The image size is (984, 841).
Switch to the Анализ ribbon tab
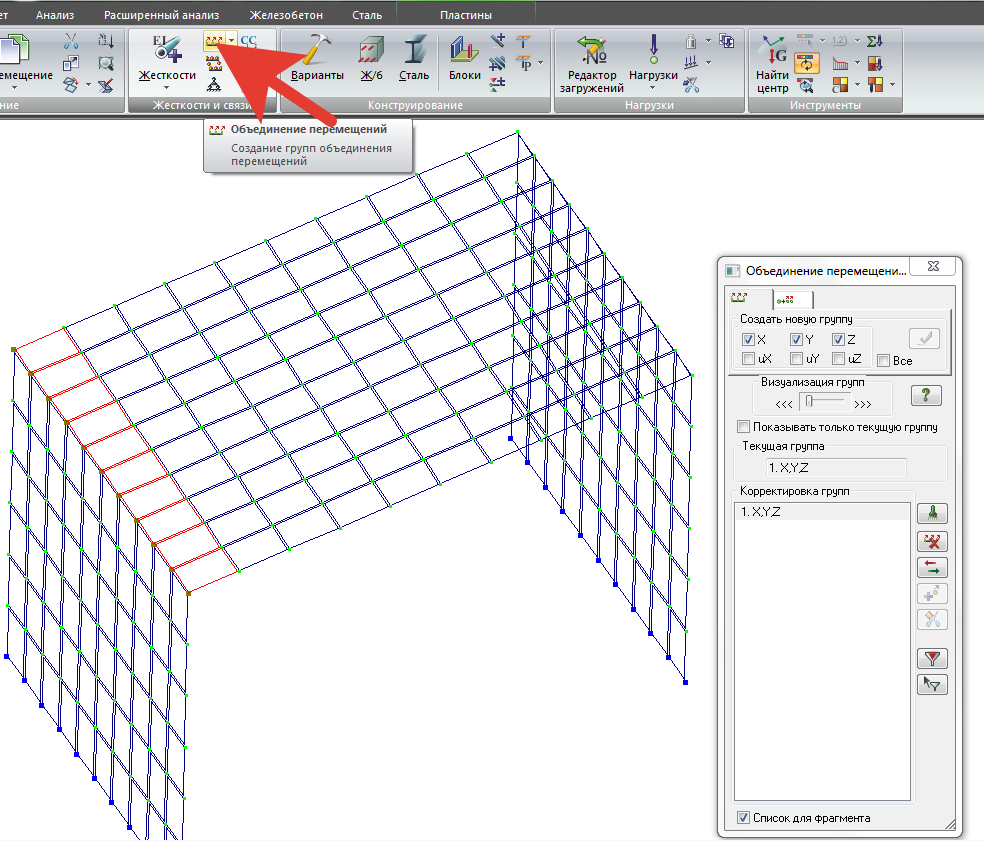pos(55,15)
